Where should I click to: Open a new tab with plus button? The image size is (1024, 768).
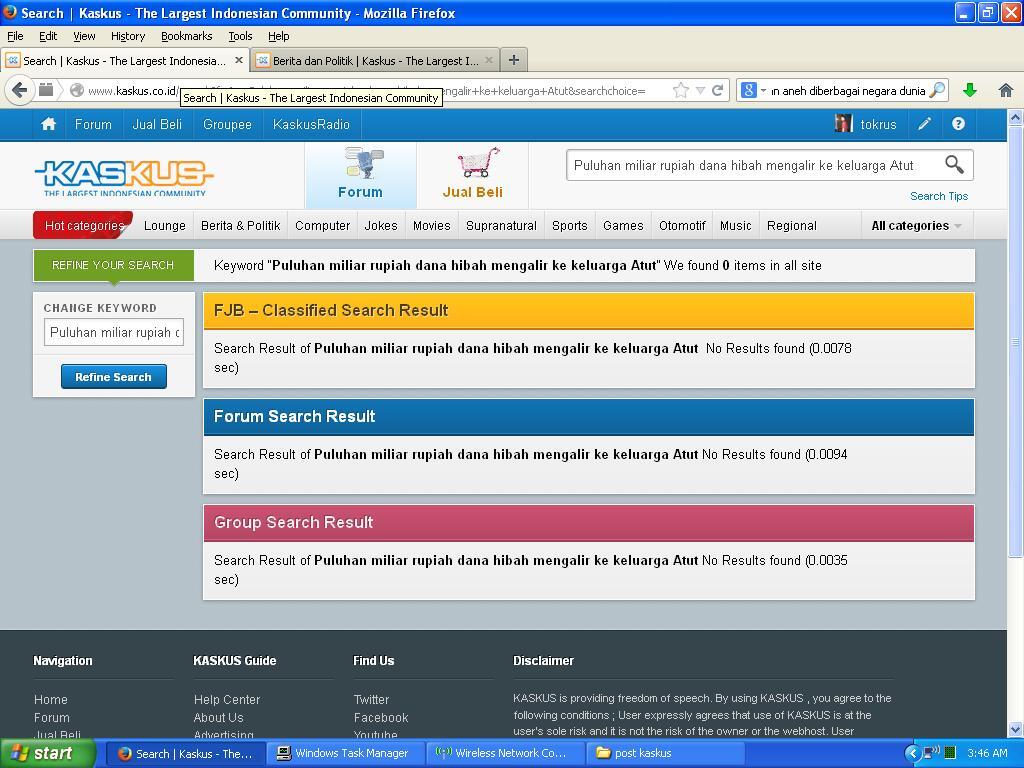click(514, 60)
